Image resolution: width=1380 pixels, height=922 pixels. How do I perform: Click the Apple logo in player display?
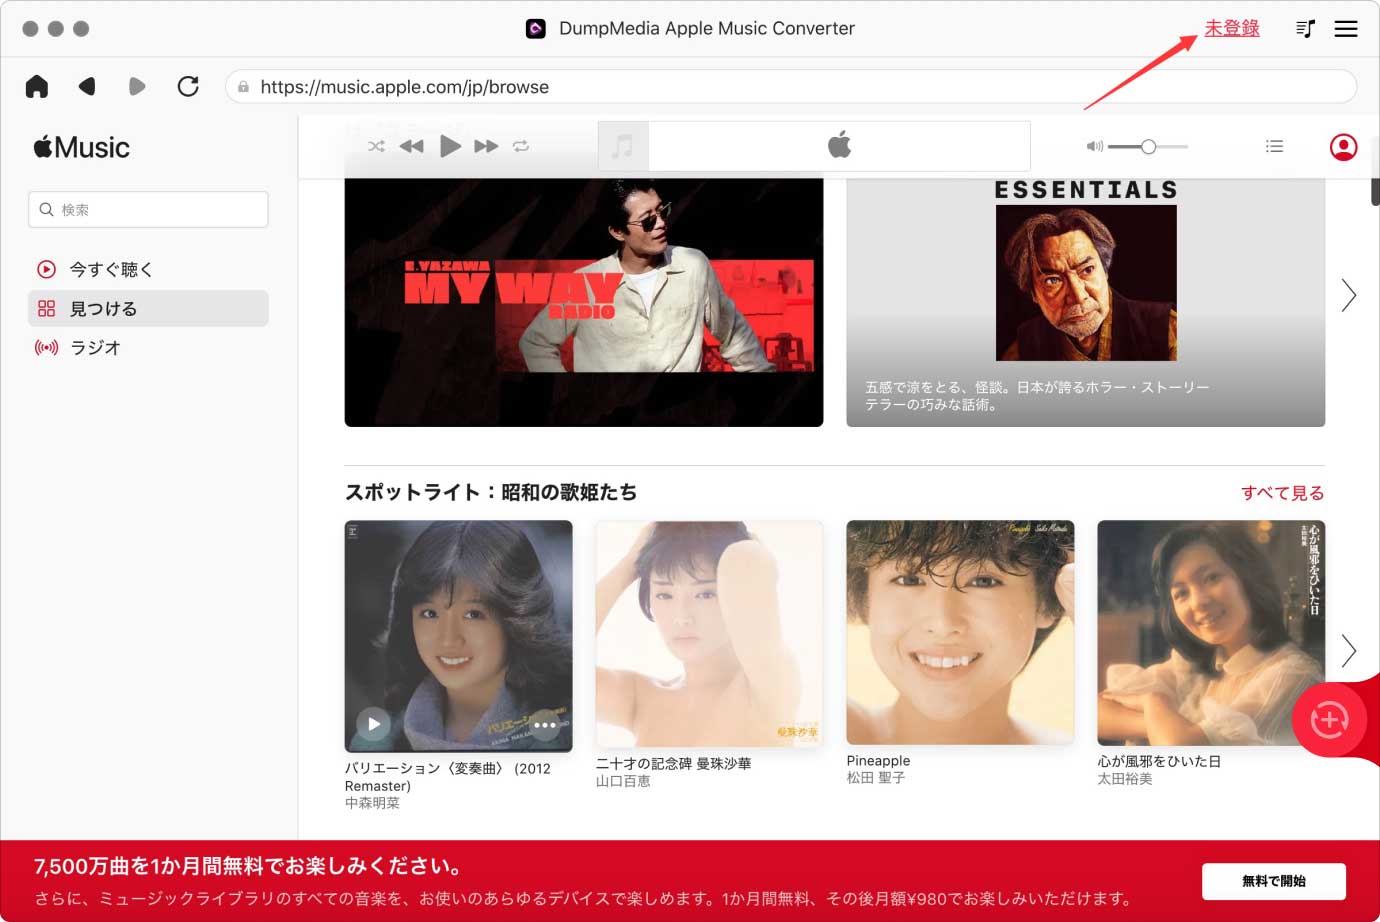pyautogui.click(x=839, y=146)
